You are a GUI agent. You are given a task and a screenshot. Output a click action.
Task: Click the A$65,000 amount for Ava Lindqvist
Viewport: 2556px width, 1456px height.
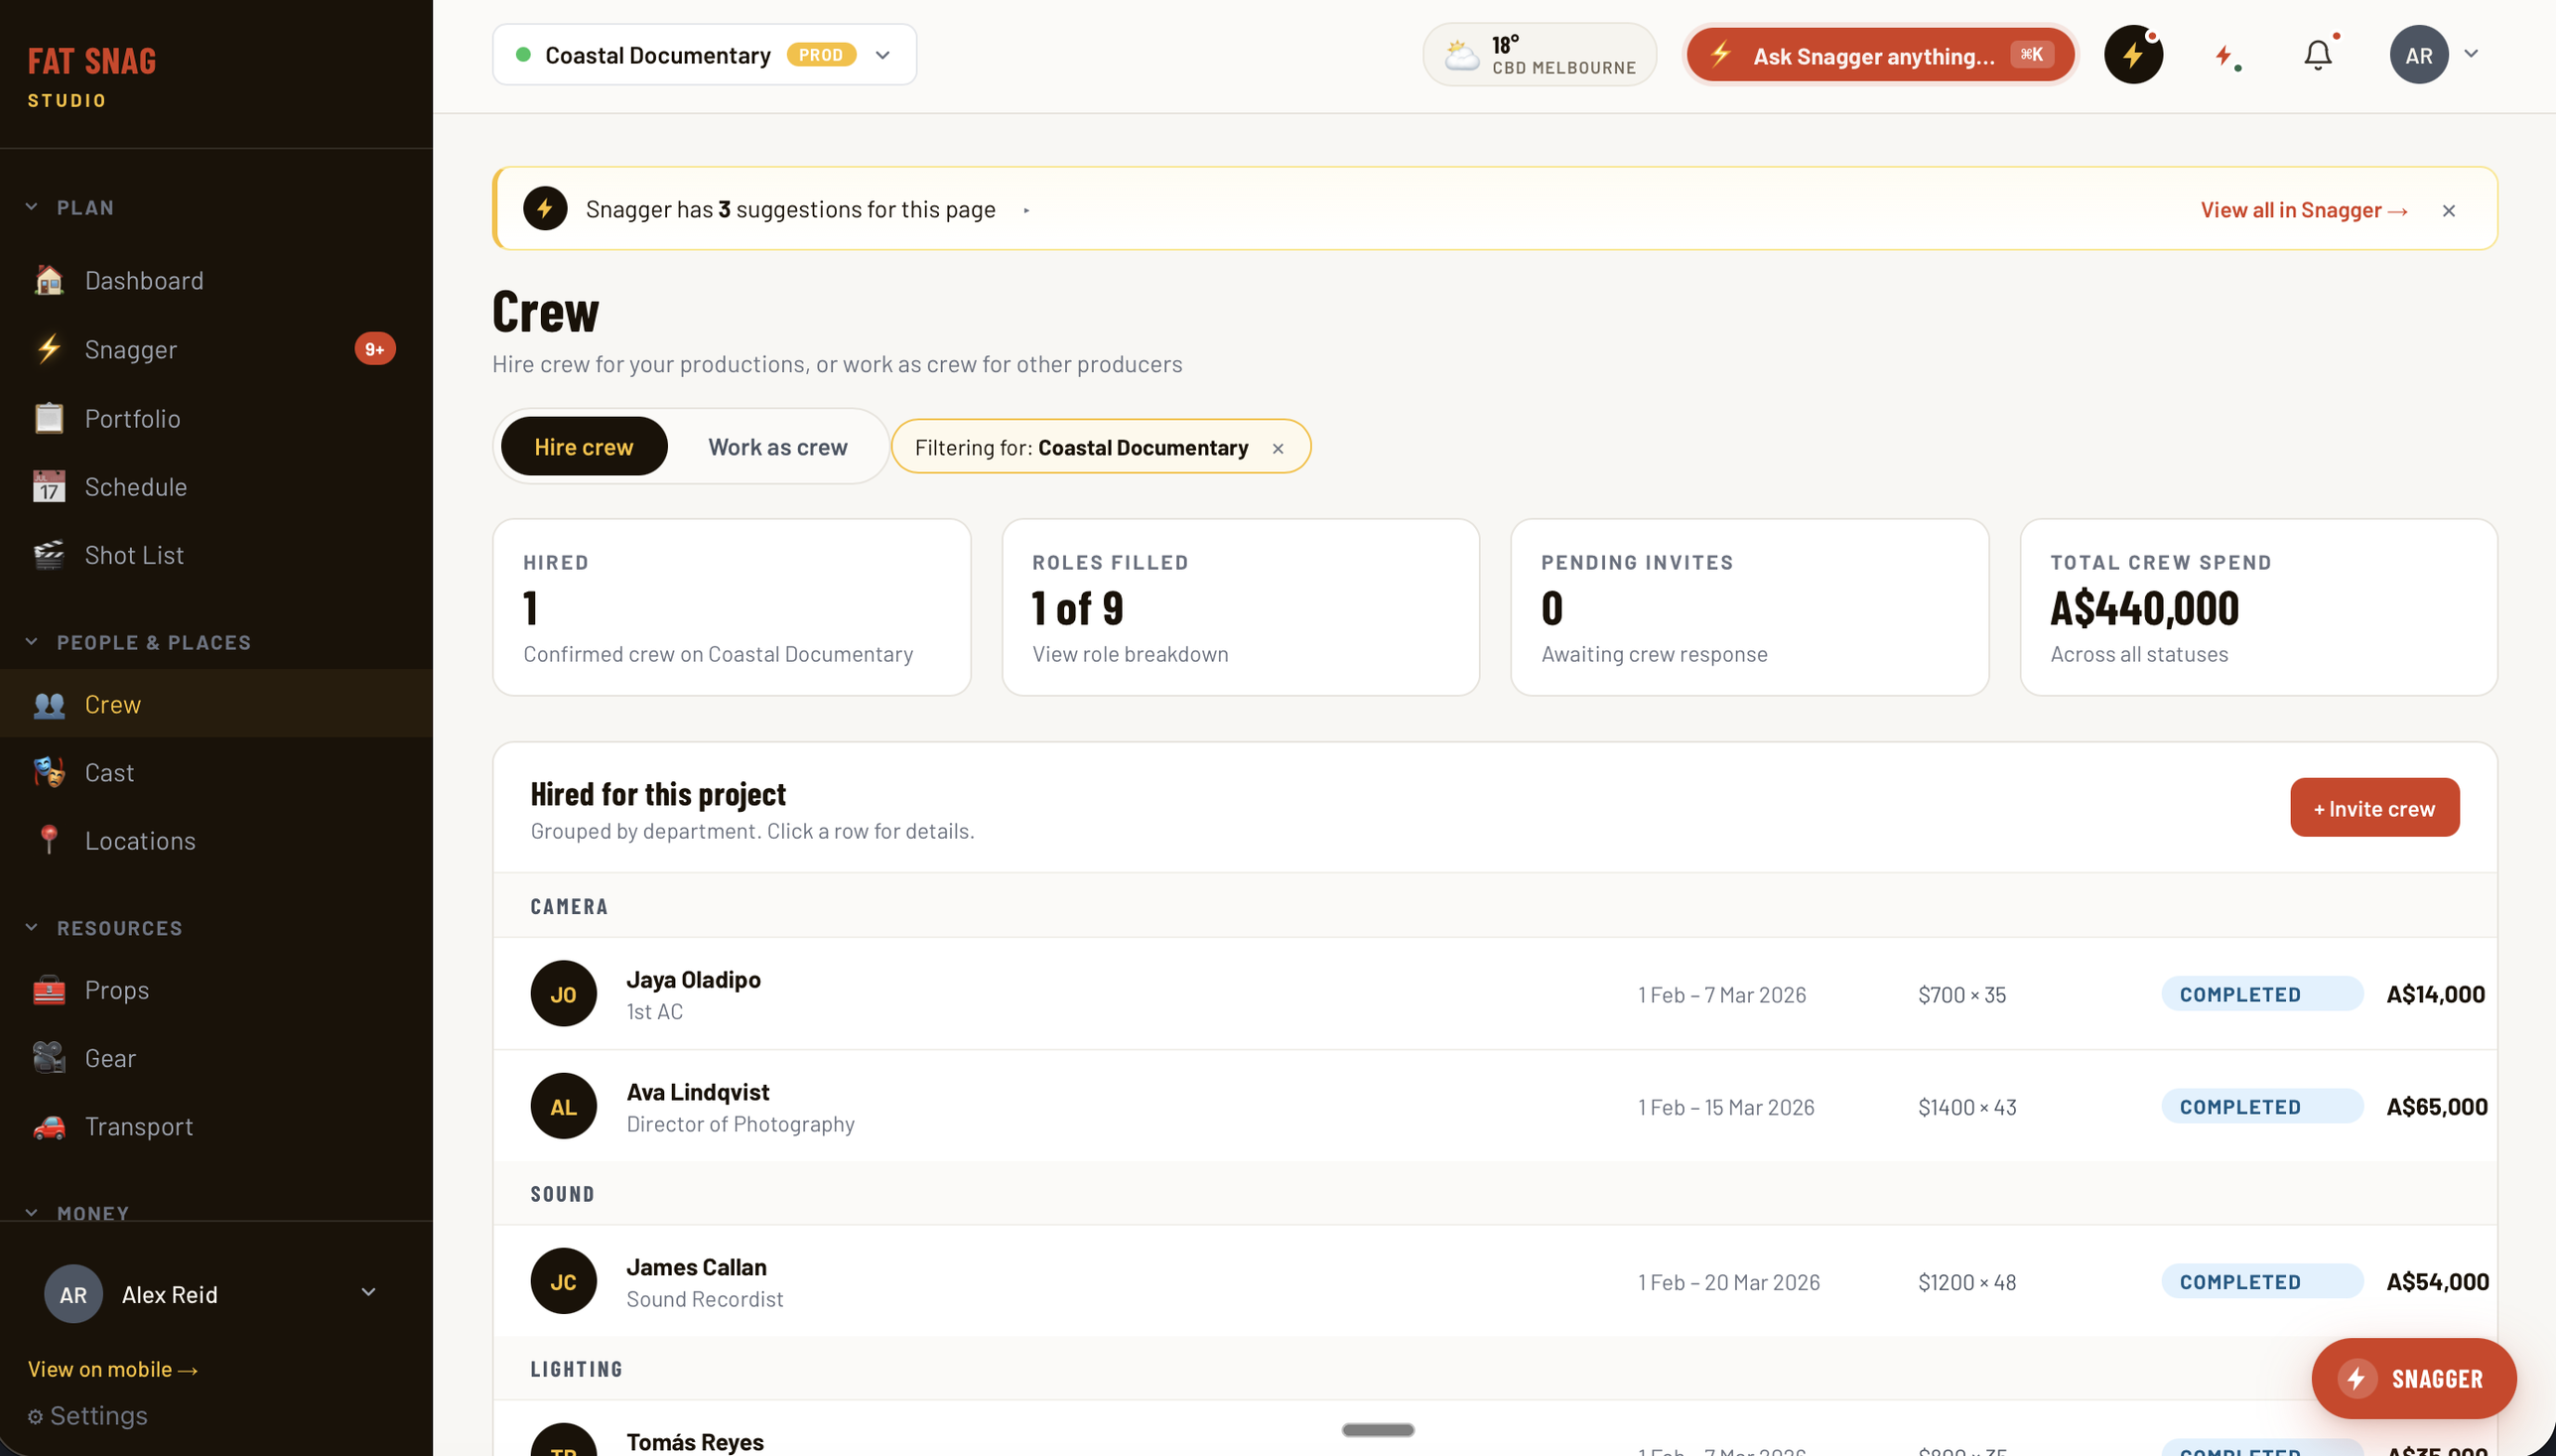pyautogui.click(x=2436, y=1106)
